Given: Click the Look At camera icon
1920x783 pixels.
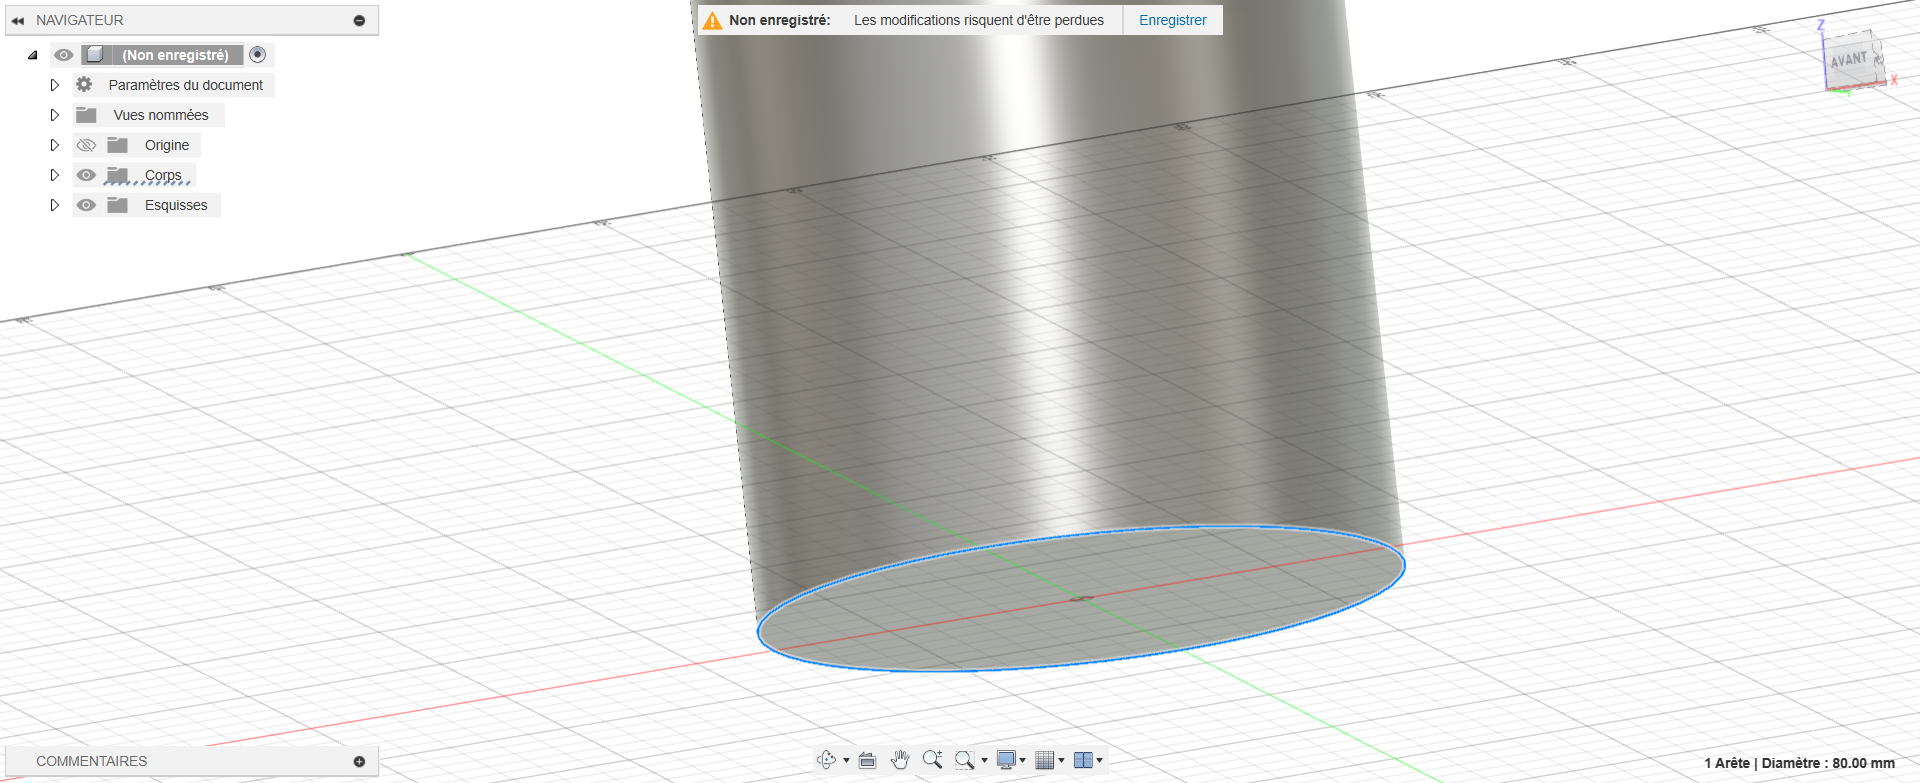Looking at the screenshot, I should pyautogui.click(x=867, y=761).
